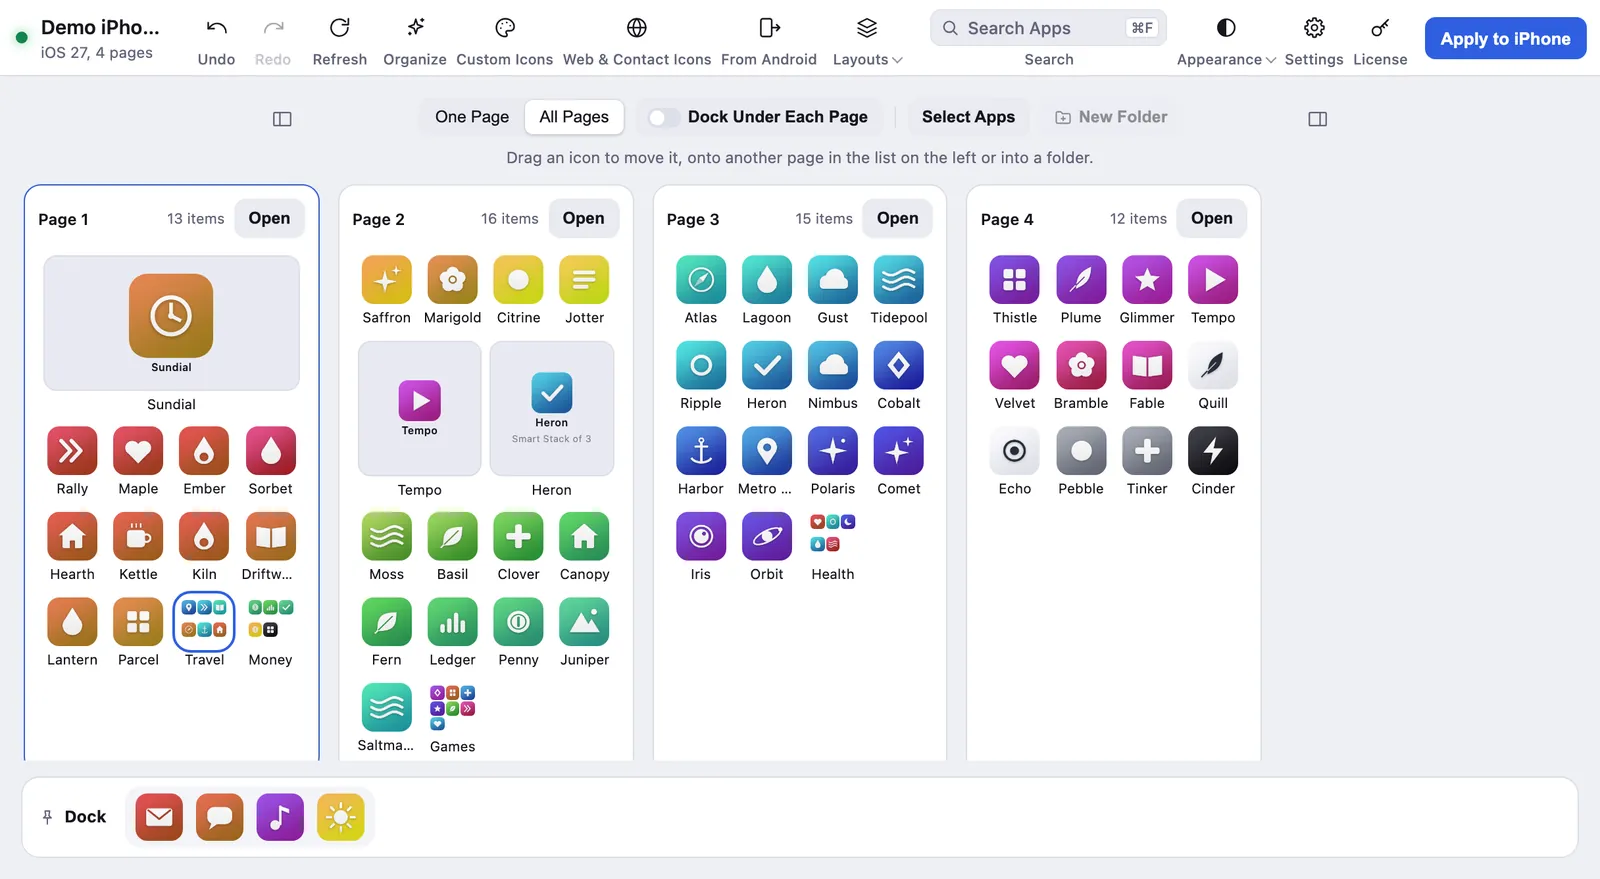The height and width of the screenshot is (879, 1600).
Task: Click the purple music app in Dock
Action: tap(280, 817)
